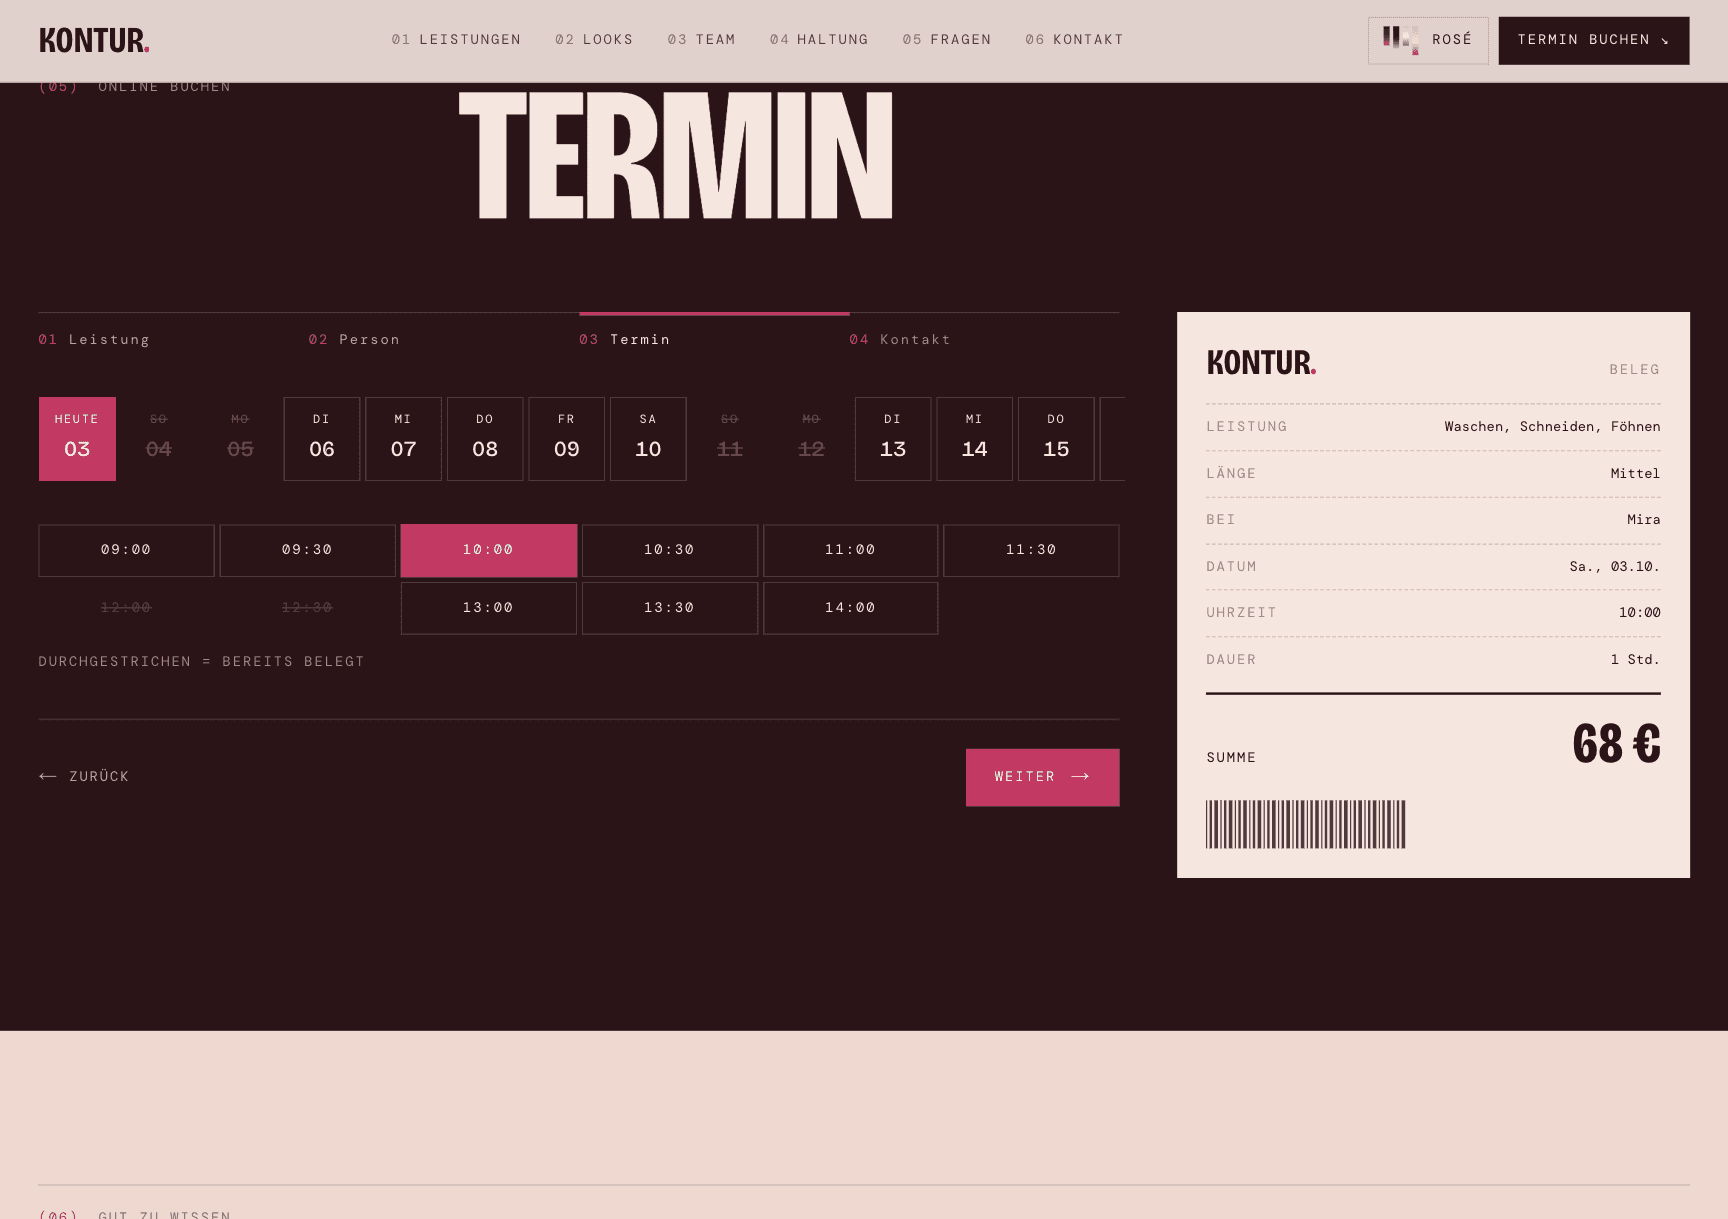Choose Wednesday 07 date tile
1728x1219 pixels.
[403, 439]
